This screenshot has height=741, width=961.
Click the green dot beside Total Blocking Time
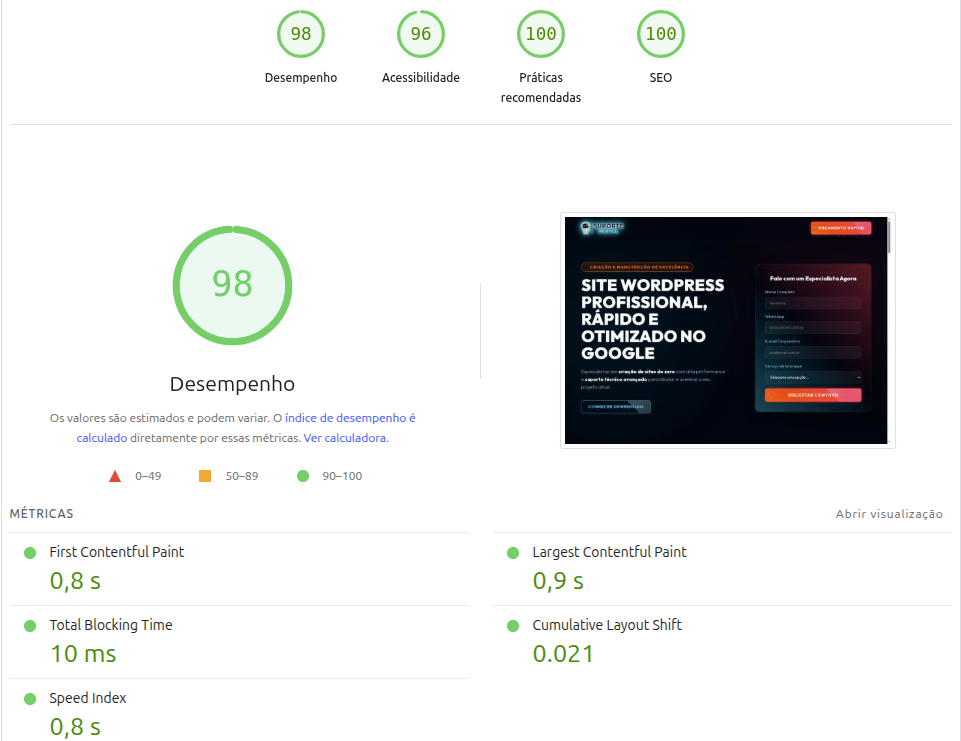(x=32, y=625)
